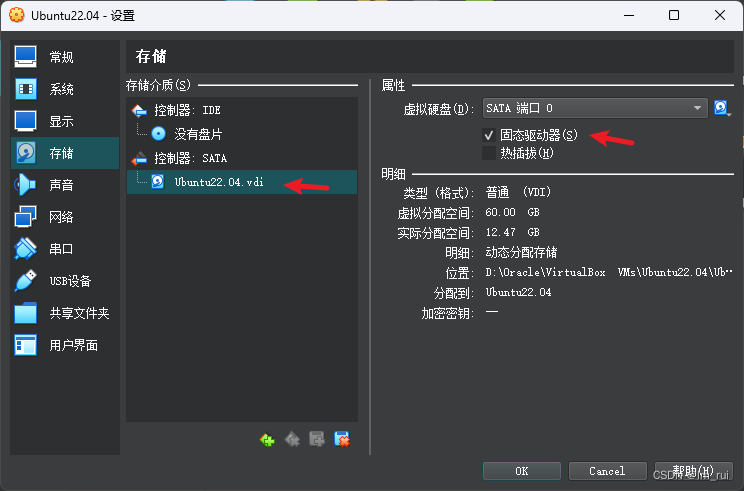Image resolution: width=744 pixels, height=491 pixels.
Task: Enable the 热插拔(H) hot-plug checkbox
Action: pyautogui.click(x=489, y=153)
